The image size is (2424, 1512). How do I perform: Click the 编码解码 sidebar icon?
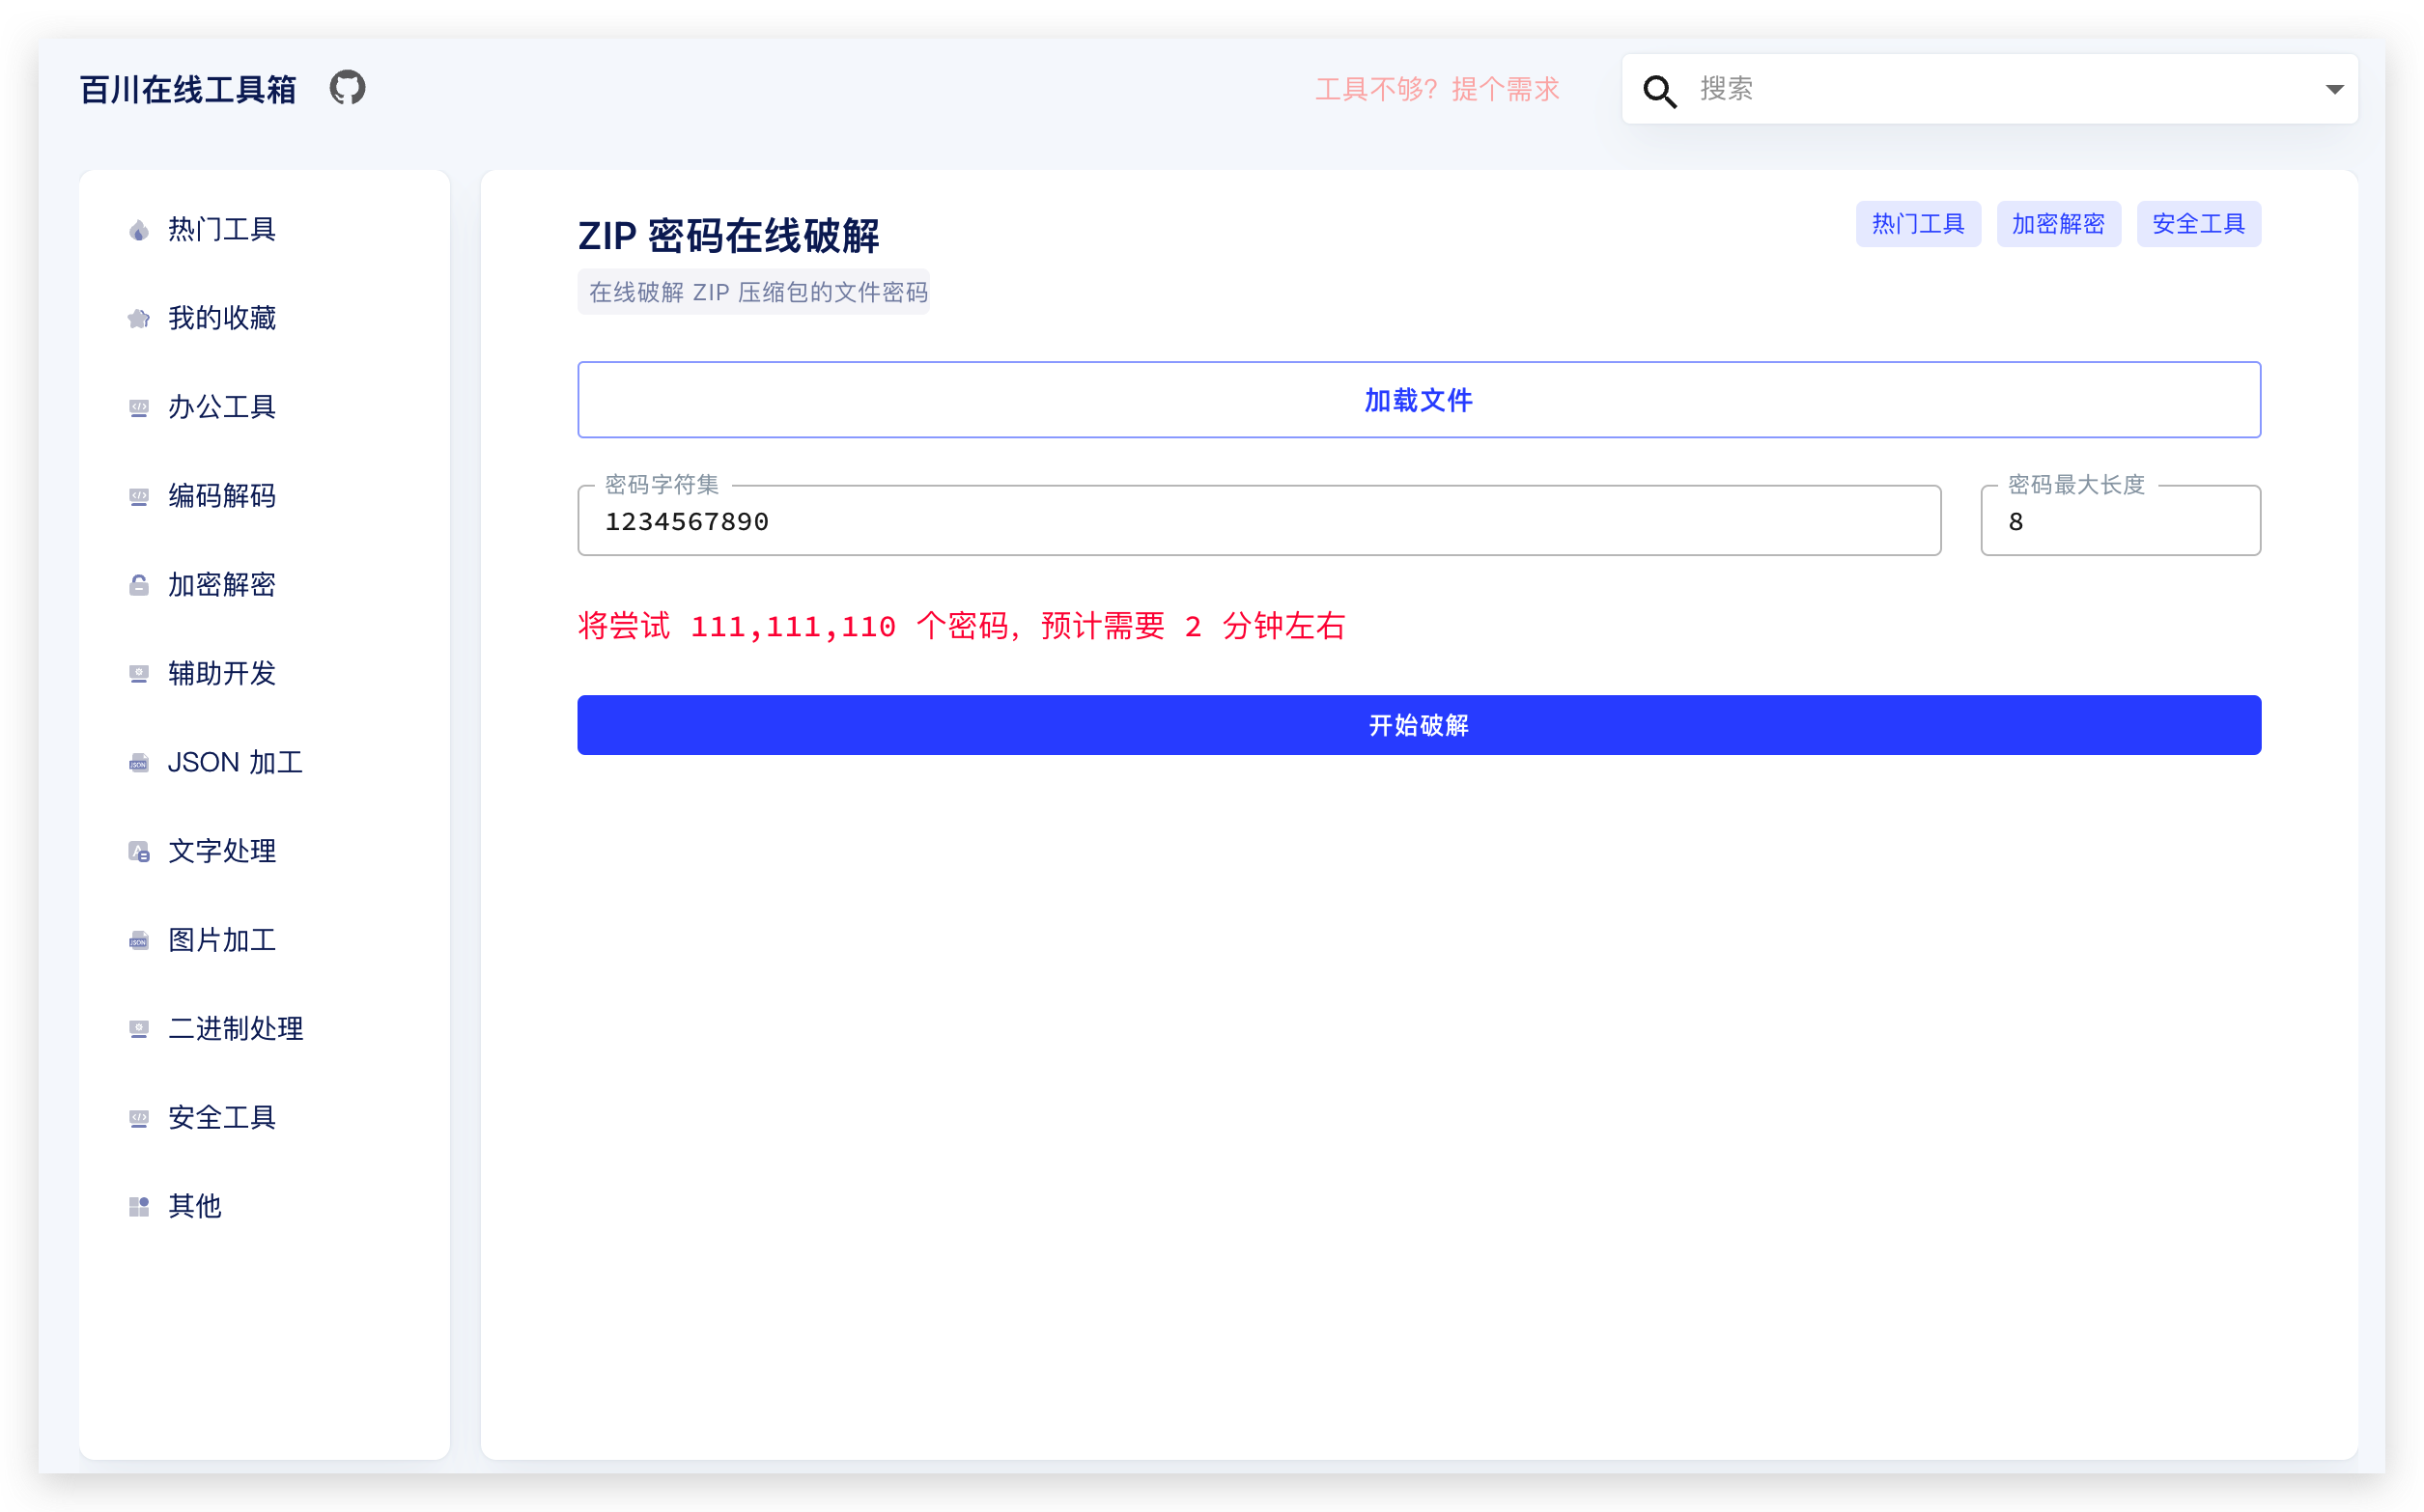[x=139, y=496]
